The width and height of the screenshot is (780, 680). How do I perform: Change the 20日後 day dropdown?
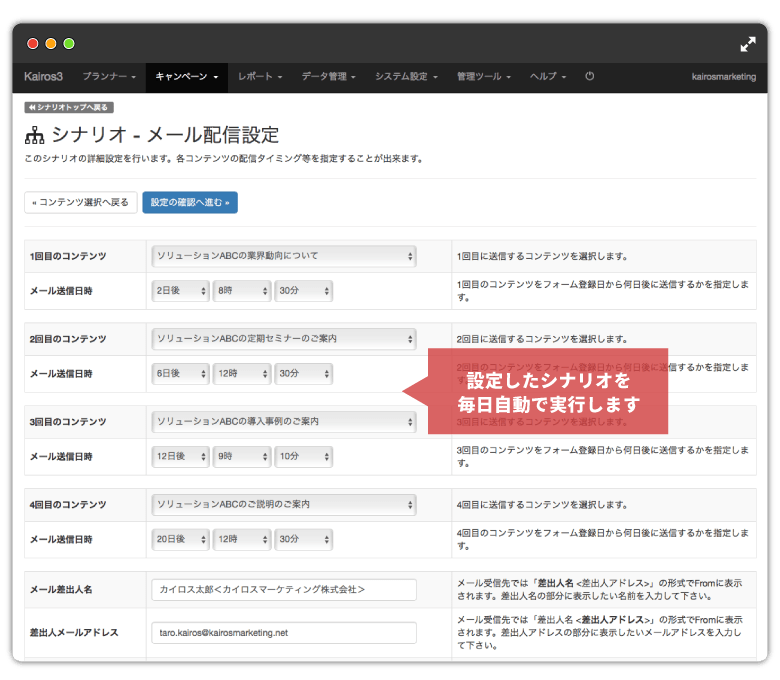click(179, 539)
